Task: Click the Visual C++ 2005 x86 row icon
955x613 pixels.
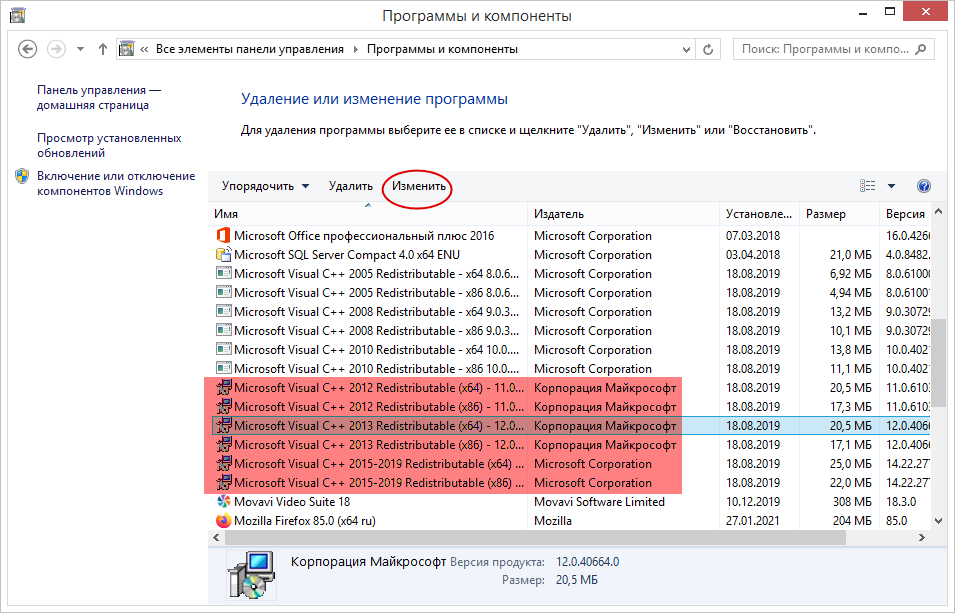Action: tap(224, 292)
